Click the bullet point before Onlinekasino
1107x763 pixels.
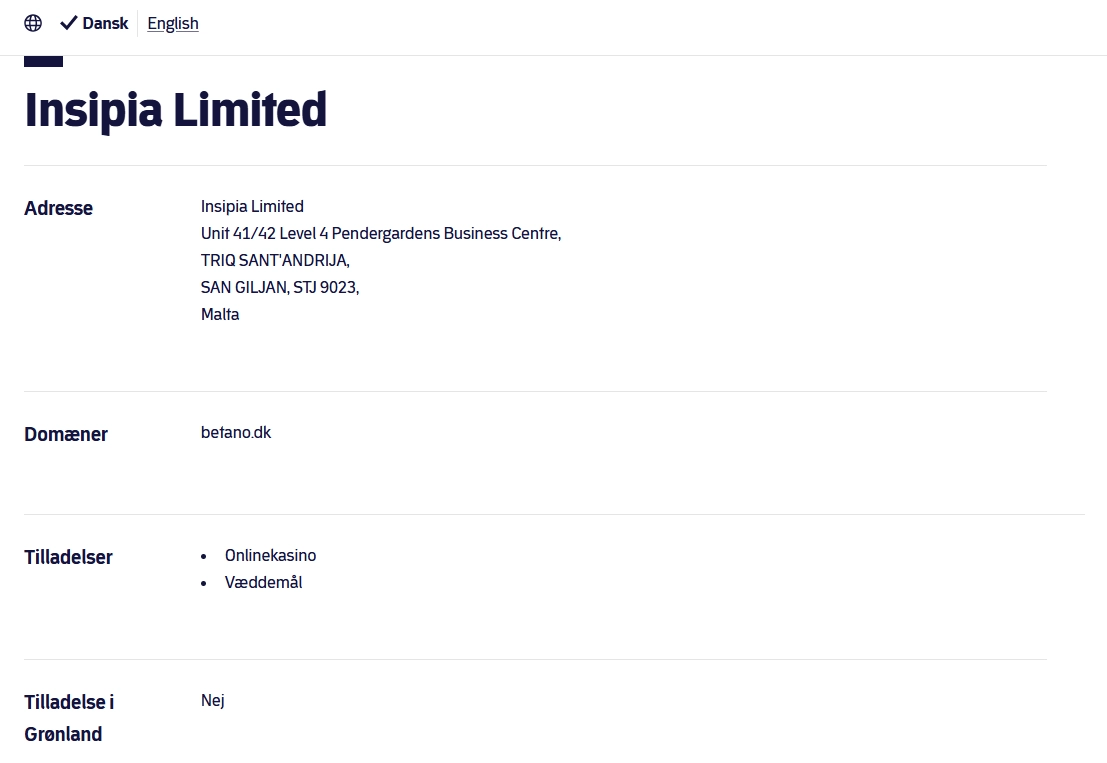pyautogui.click(x=203, y=557)
